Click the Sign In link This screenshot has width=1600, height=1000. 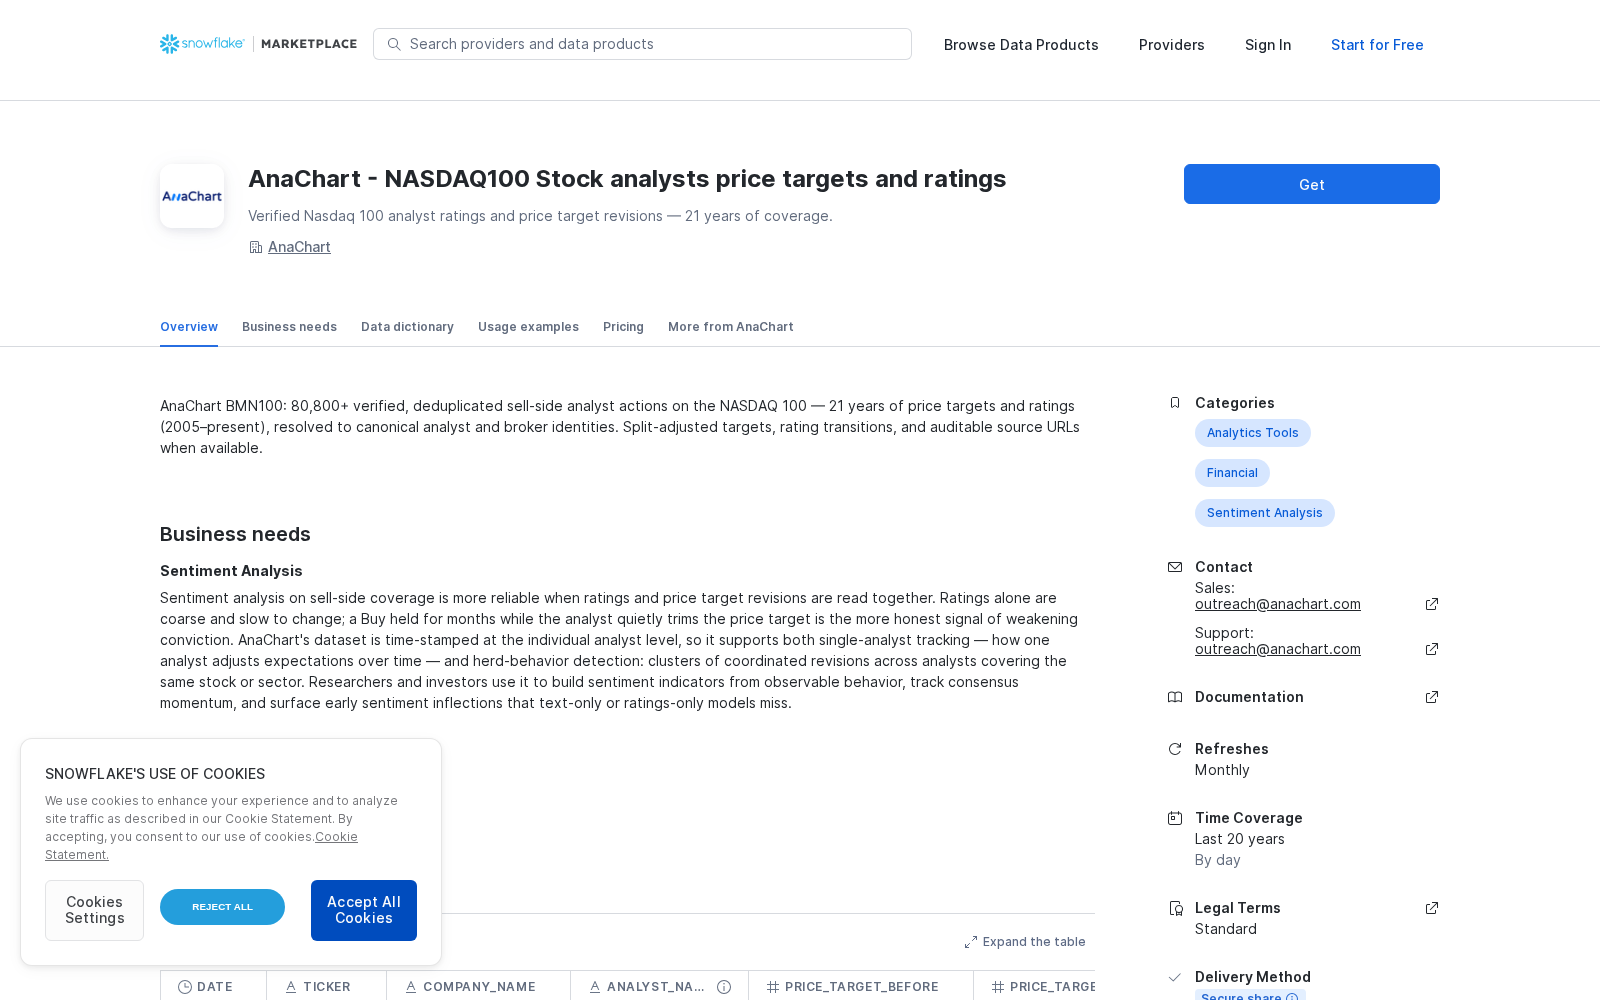coord(1268,45)
